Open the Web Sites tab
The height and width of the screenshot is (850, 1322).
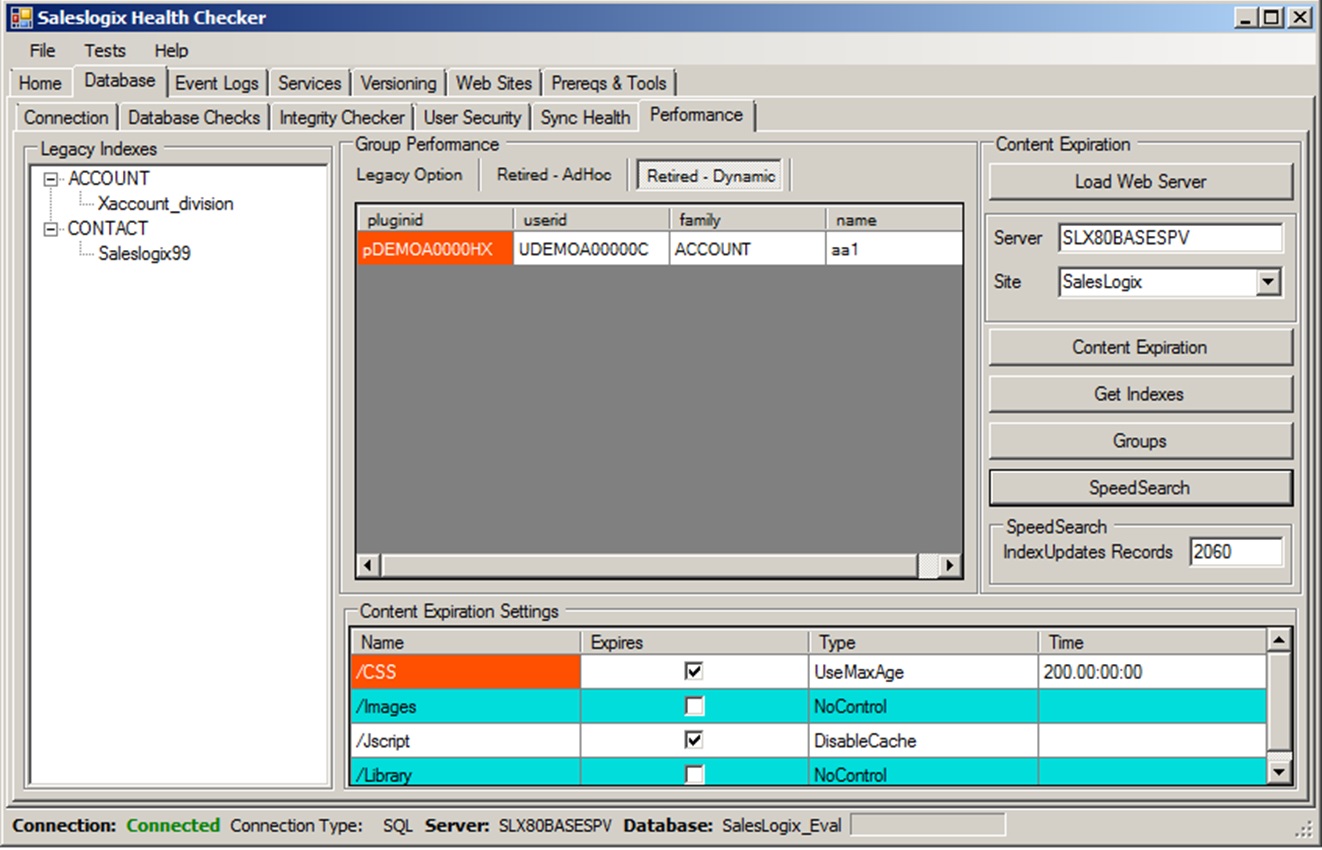pyautogui.click(x=494, y=83)
